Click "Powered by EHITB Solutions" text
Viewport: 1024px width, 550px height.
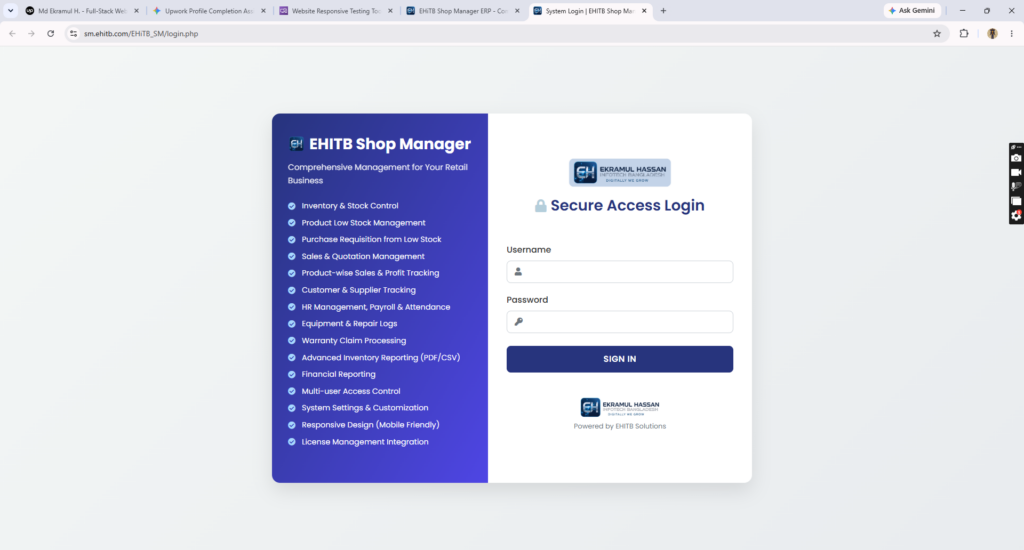(x=619, y=426)
